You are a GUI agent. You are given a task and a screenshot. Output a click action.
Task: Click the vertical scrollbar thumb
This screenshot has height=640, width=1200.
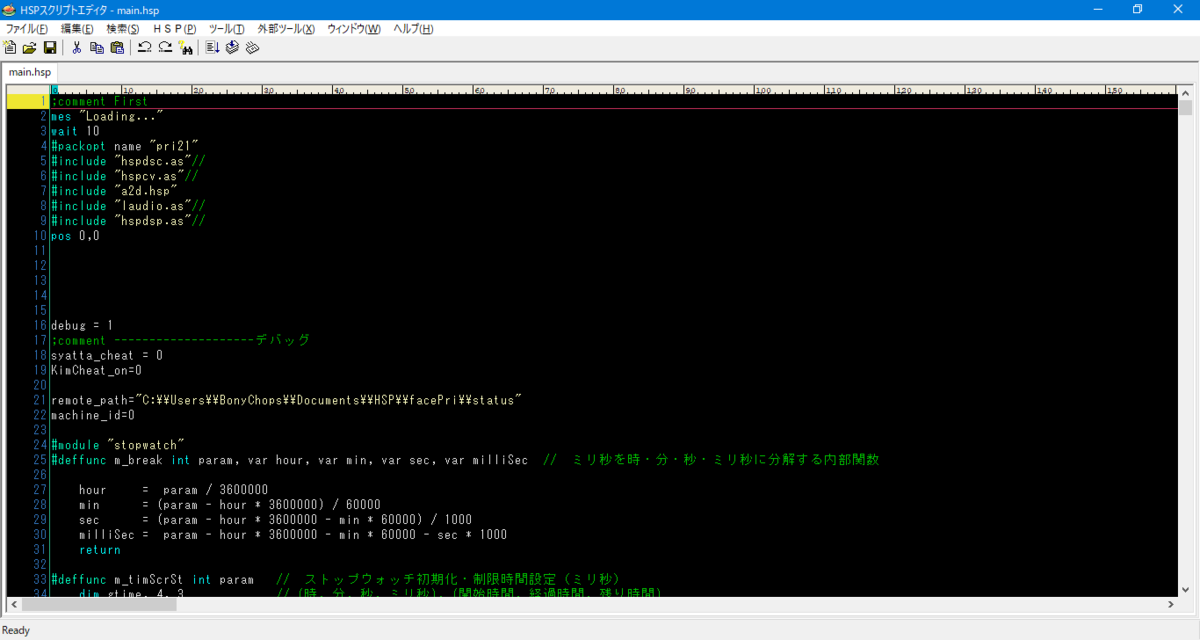pos(1185,108)
